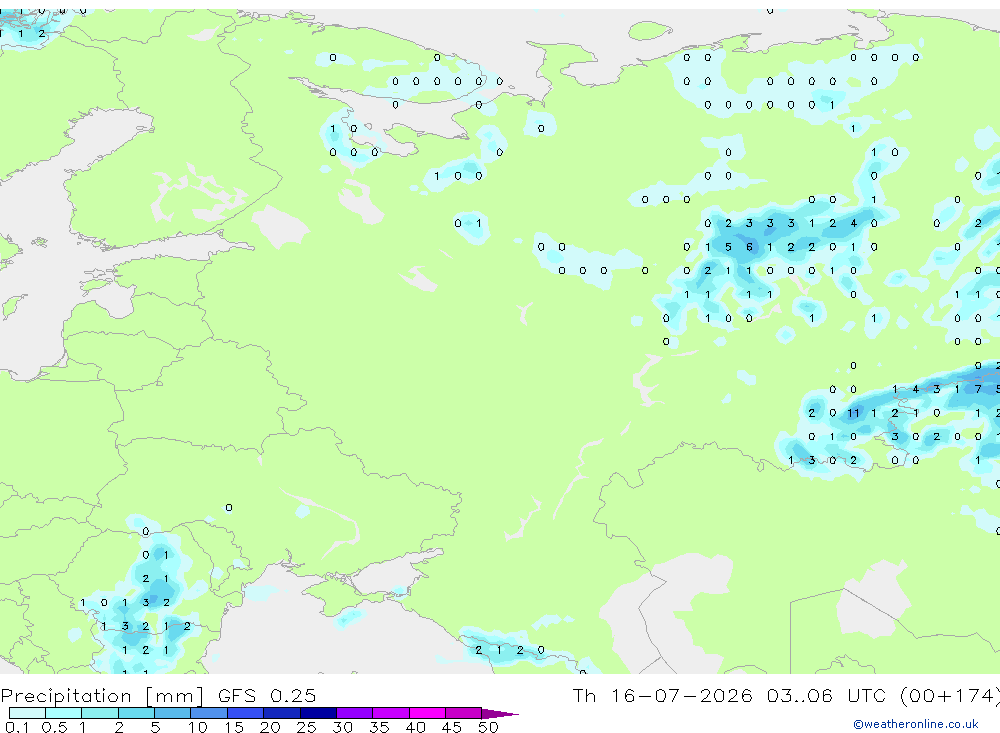
Task: Click the '11' precipitation value on the map
Action: pyautogui.click(x=853, y=413)
